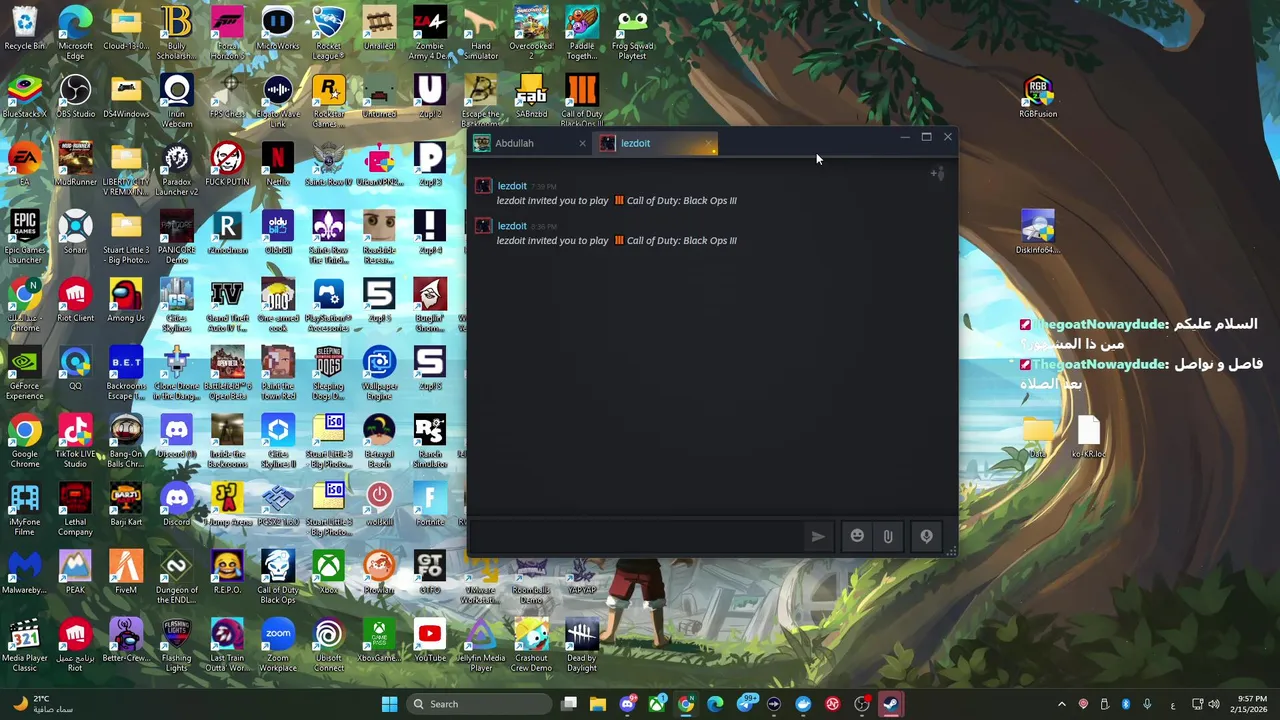Open the Discord desktop shortcut

pos(177,506)
